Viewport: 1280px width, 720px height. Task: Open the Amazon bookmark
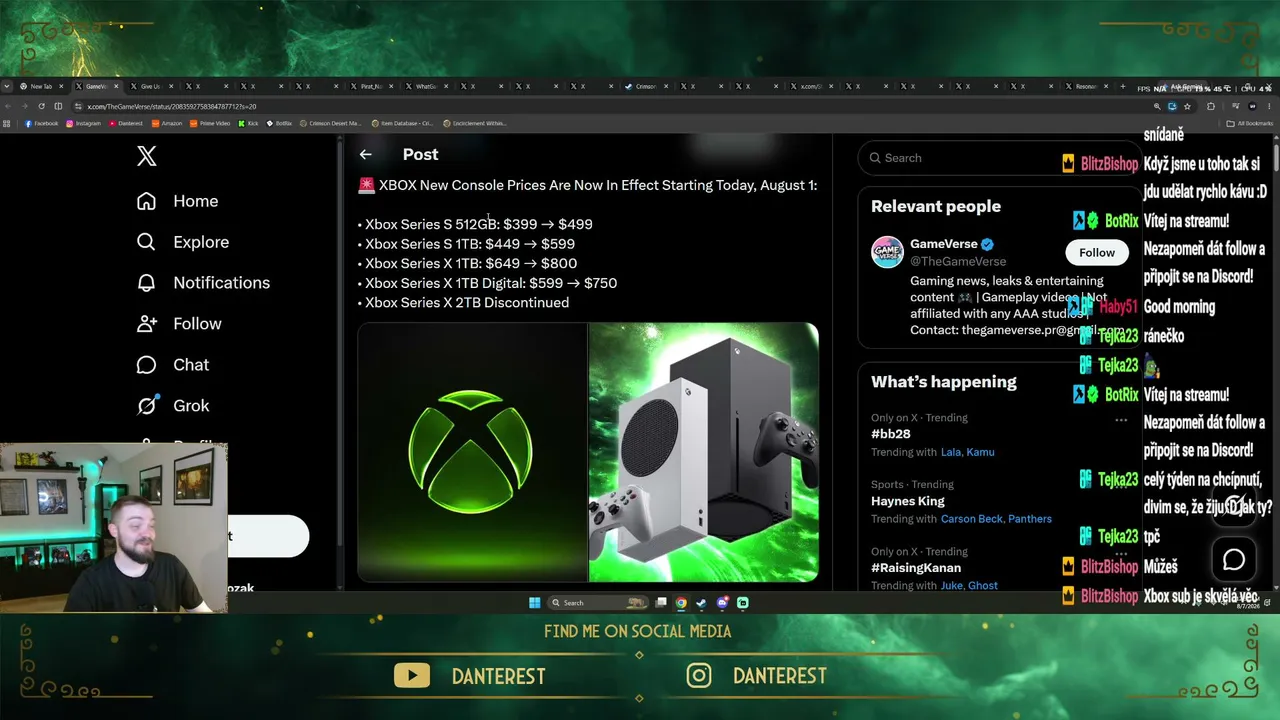point(167,124)
